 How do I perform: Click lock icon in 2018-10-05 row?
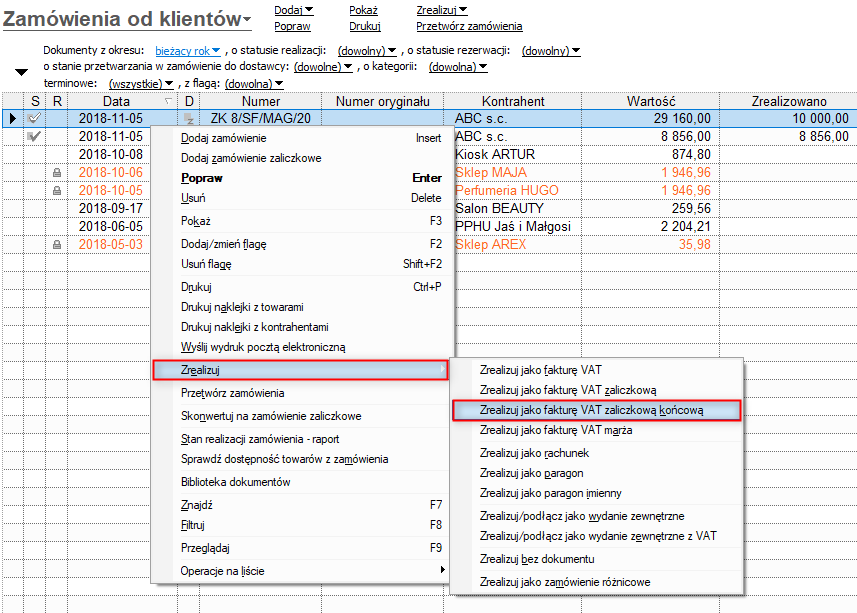(x=56, y=191)
